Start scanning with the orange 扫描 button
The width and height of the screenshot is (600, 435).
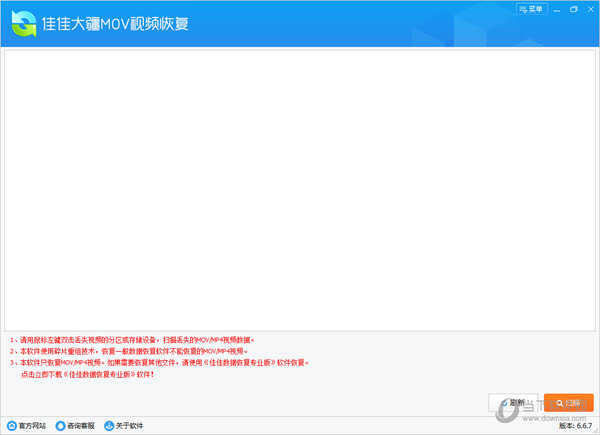tap(569, 403)
